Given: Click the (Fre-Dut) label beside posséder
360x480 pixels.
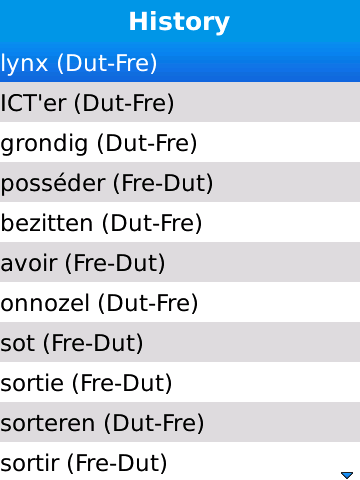Looking at the screenshot, I should point(163,183).
